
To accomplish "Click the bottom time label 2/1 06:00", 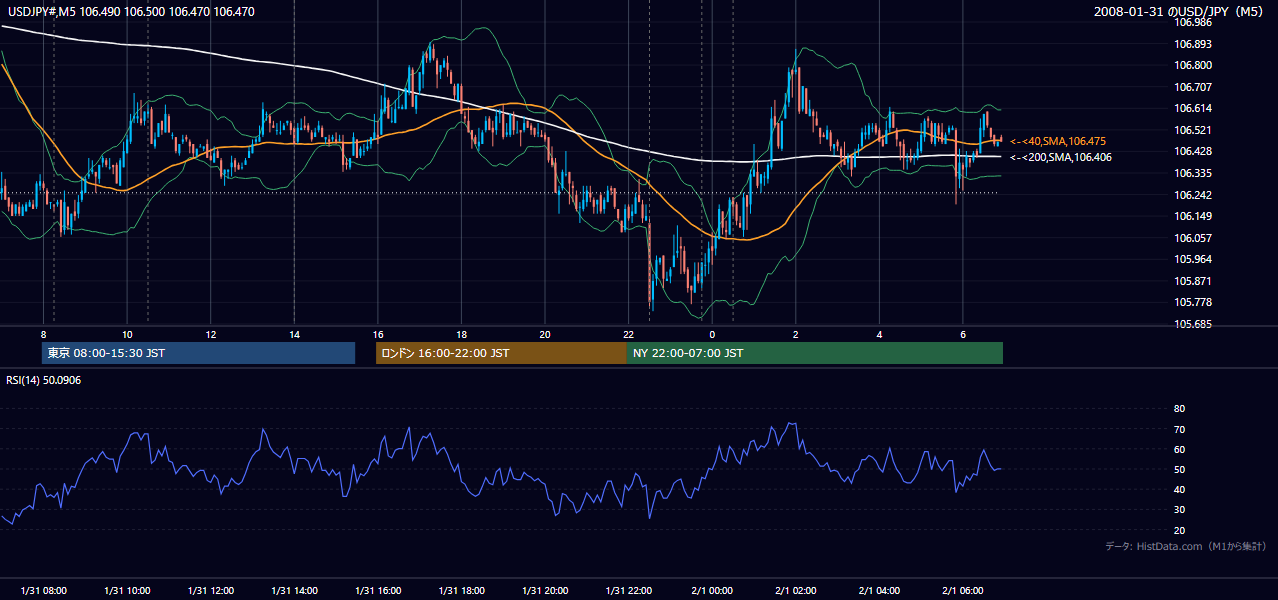I will pyautogui.click(x=962, y=590).
